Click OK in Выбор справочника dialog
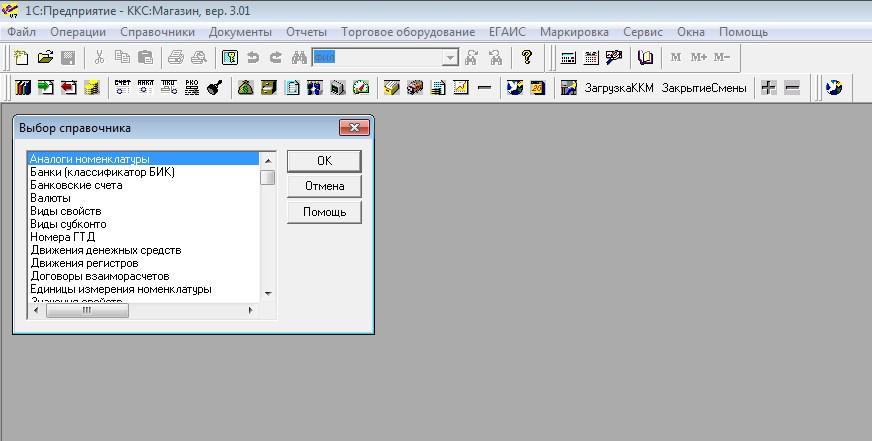 (x=324, y=160)
